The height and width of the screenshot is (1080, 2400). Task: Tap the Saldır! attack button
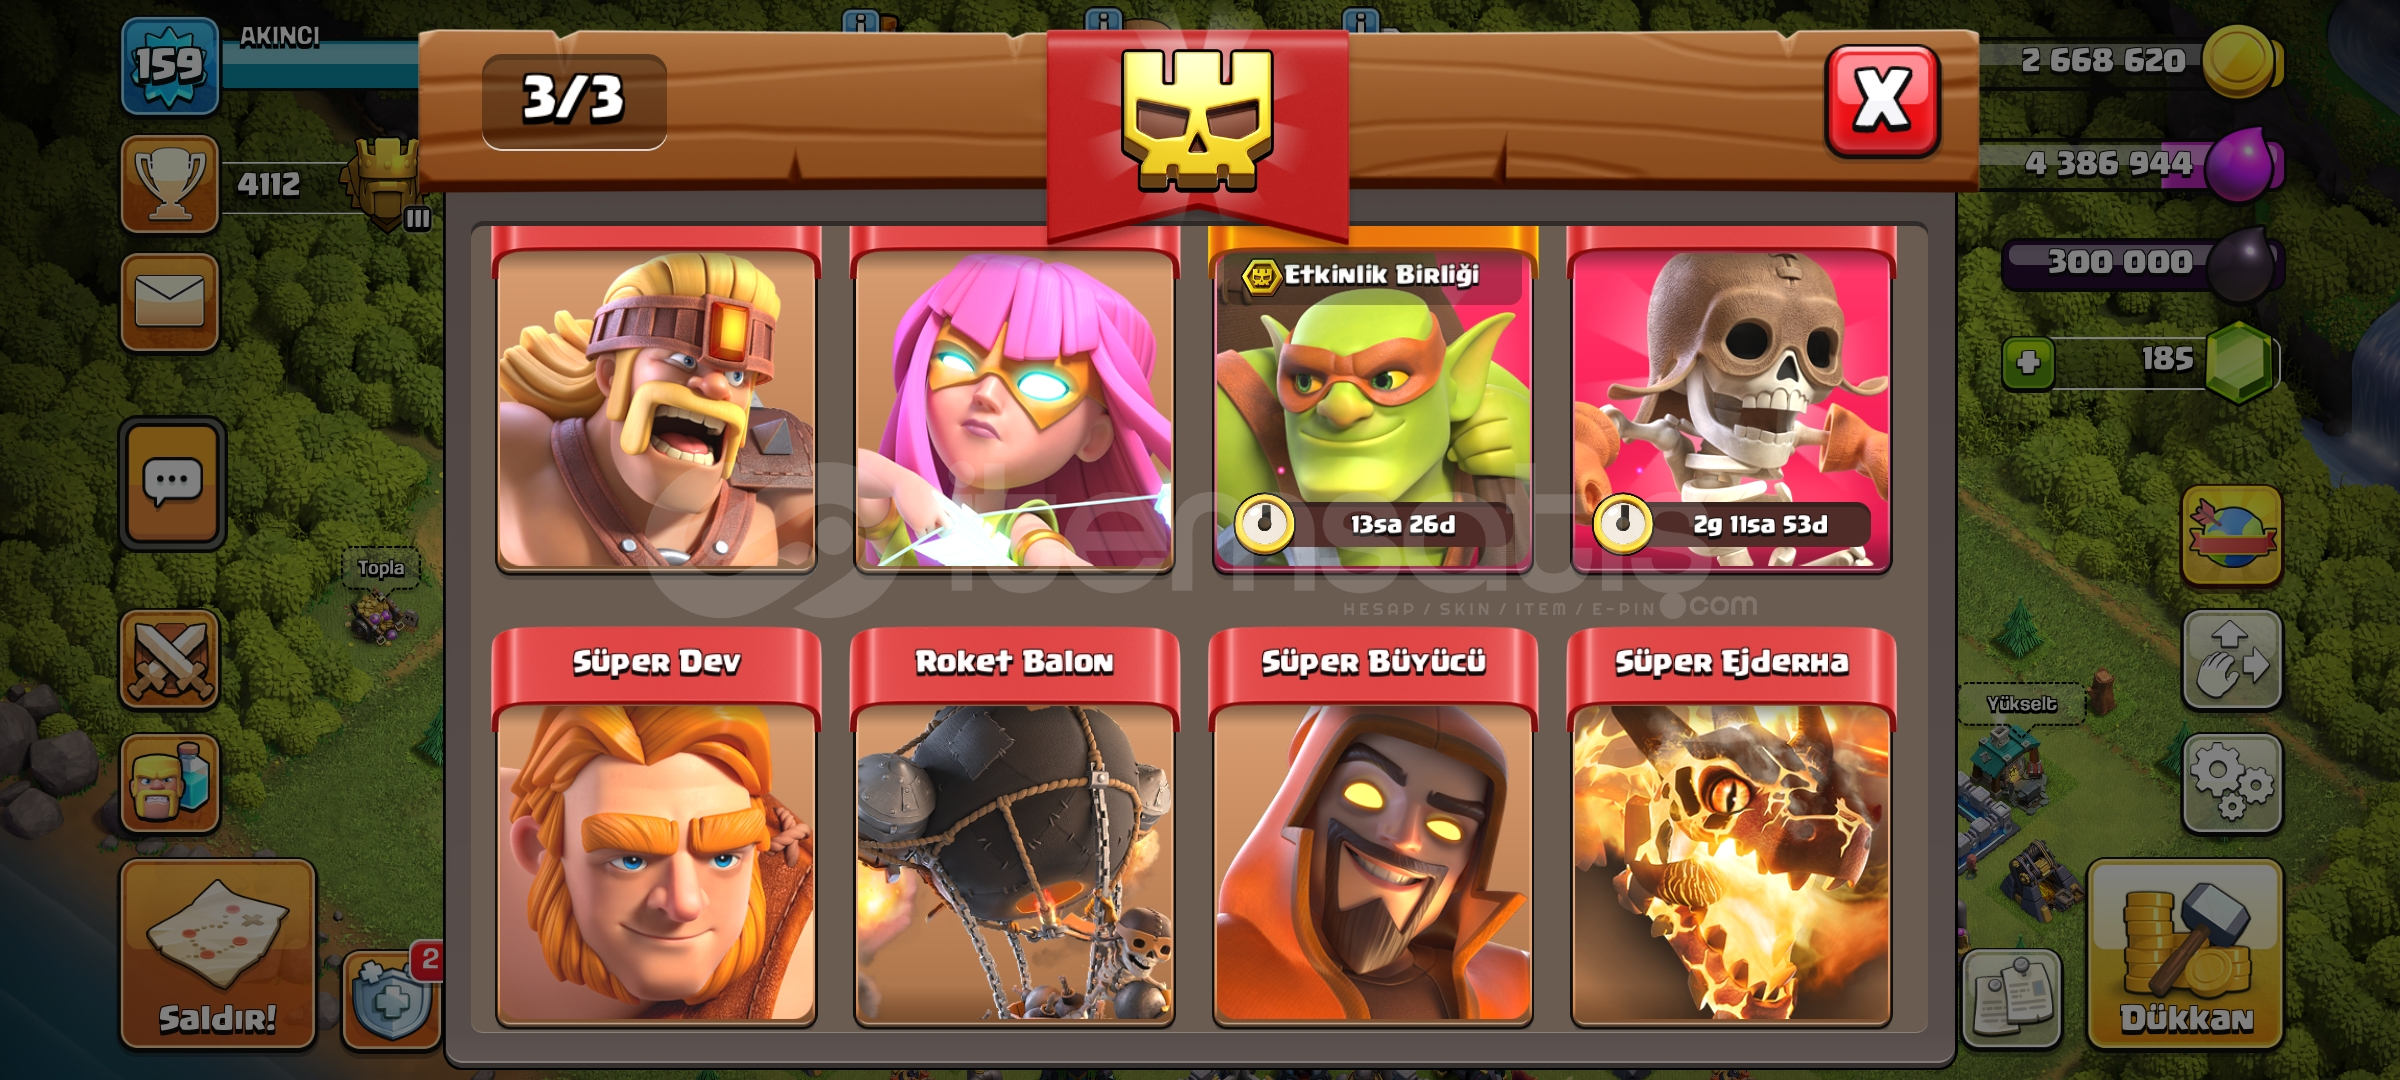tap(218, 954)
